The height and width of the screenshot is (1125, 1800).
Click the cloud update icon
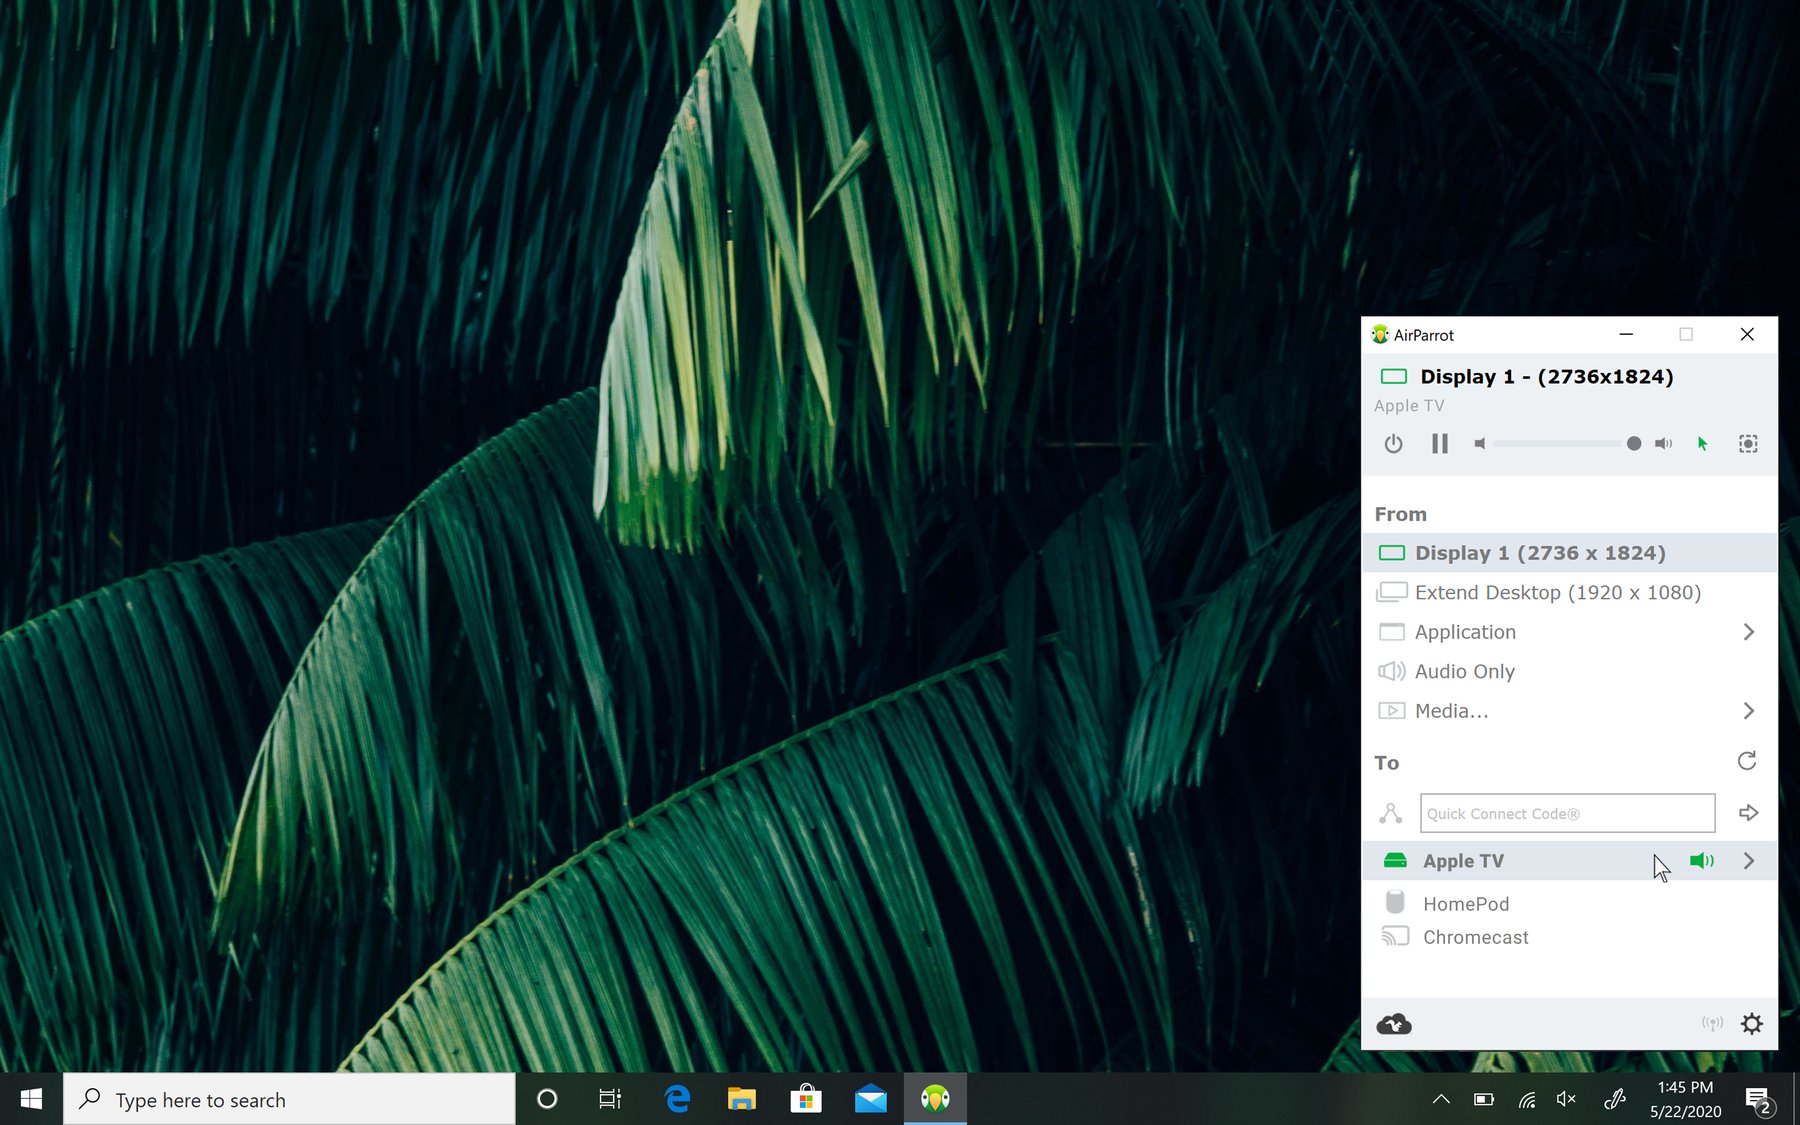pyautogui.click(x=1393, y=1024)
